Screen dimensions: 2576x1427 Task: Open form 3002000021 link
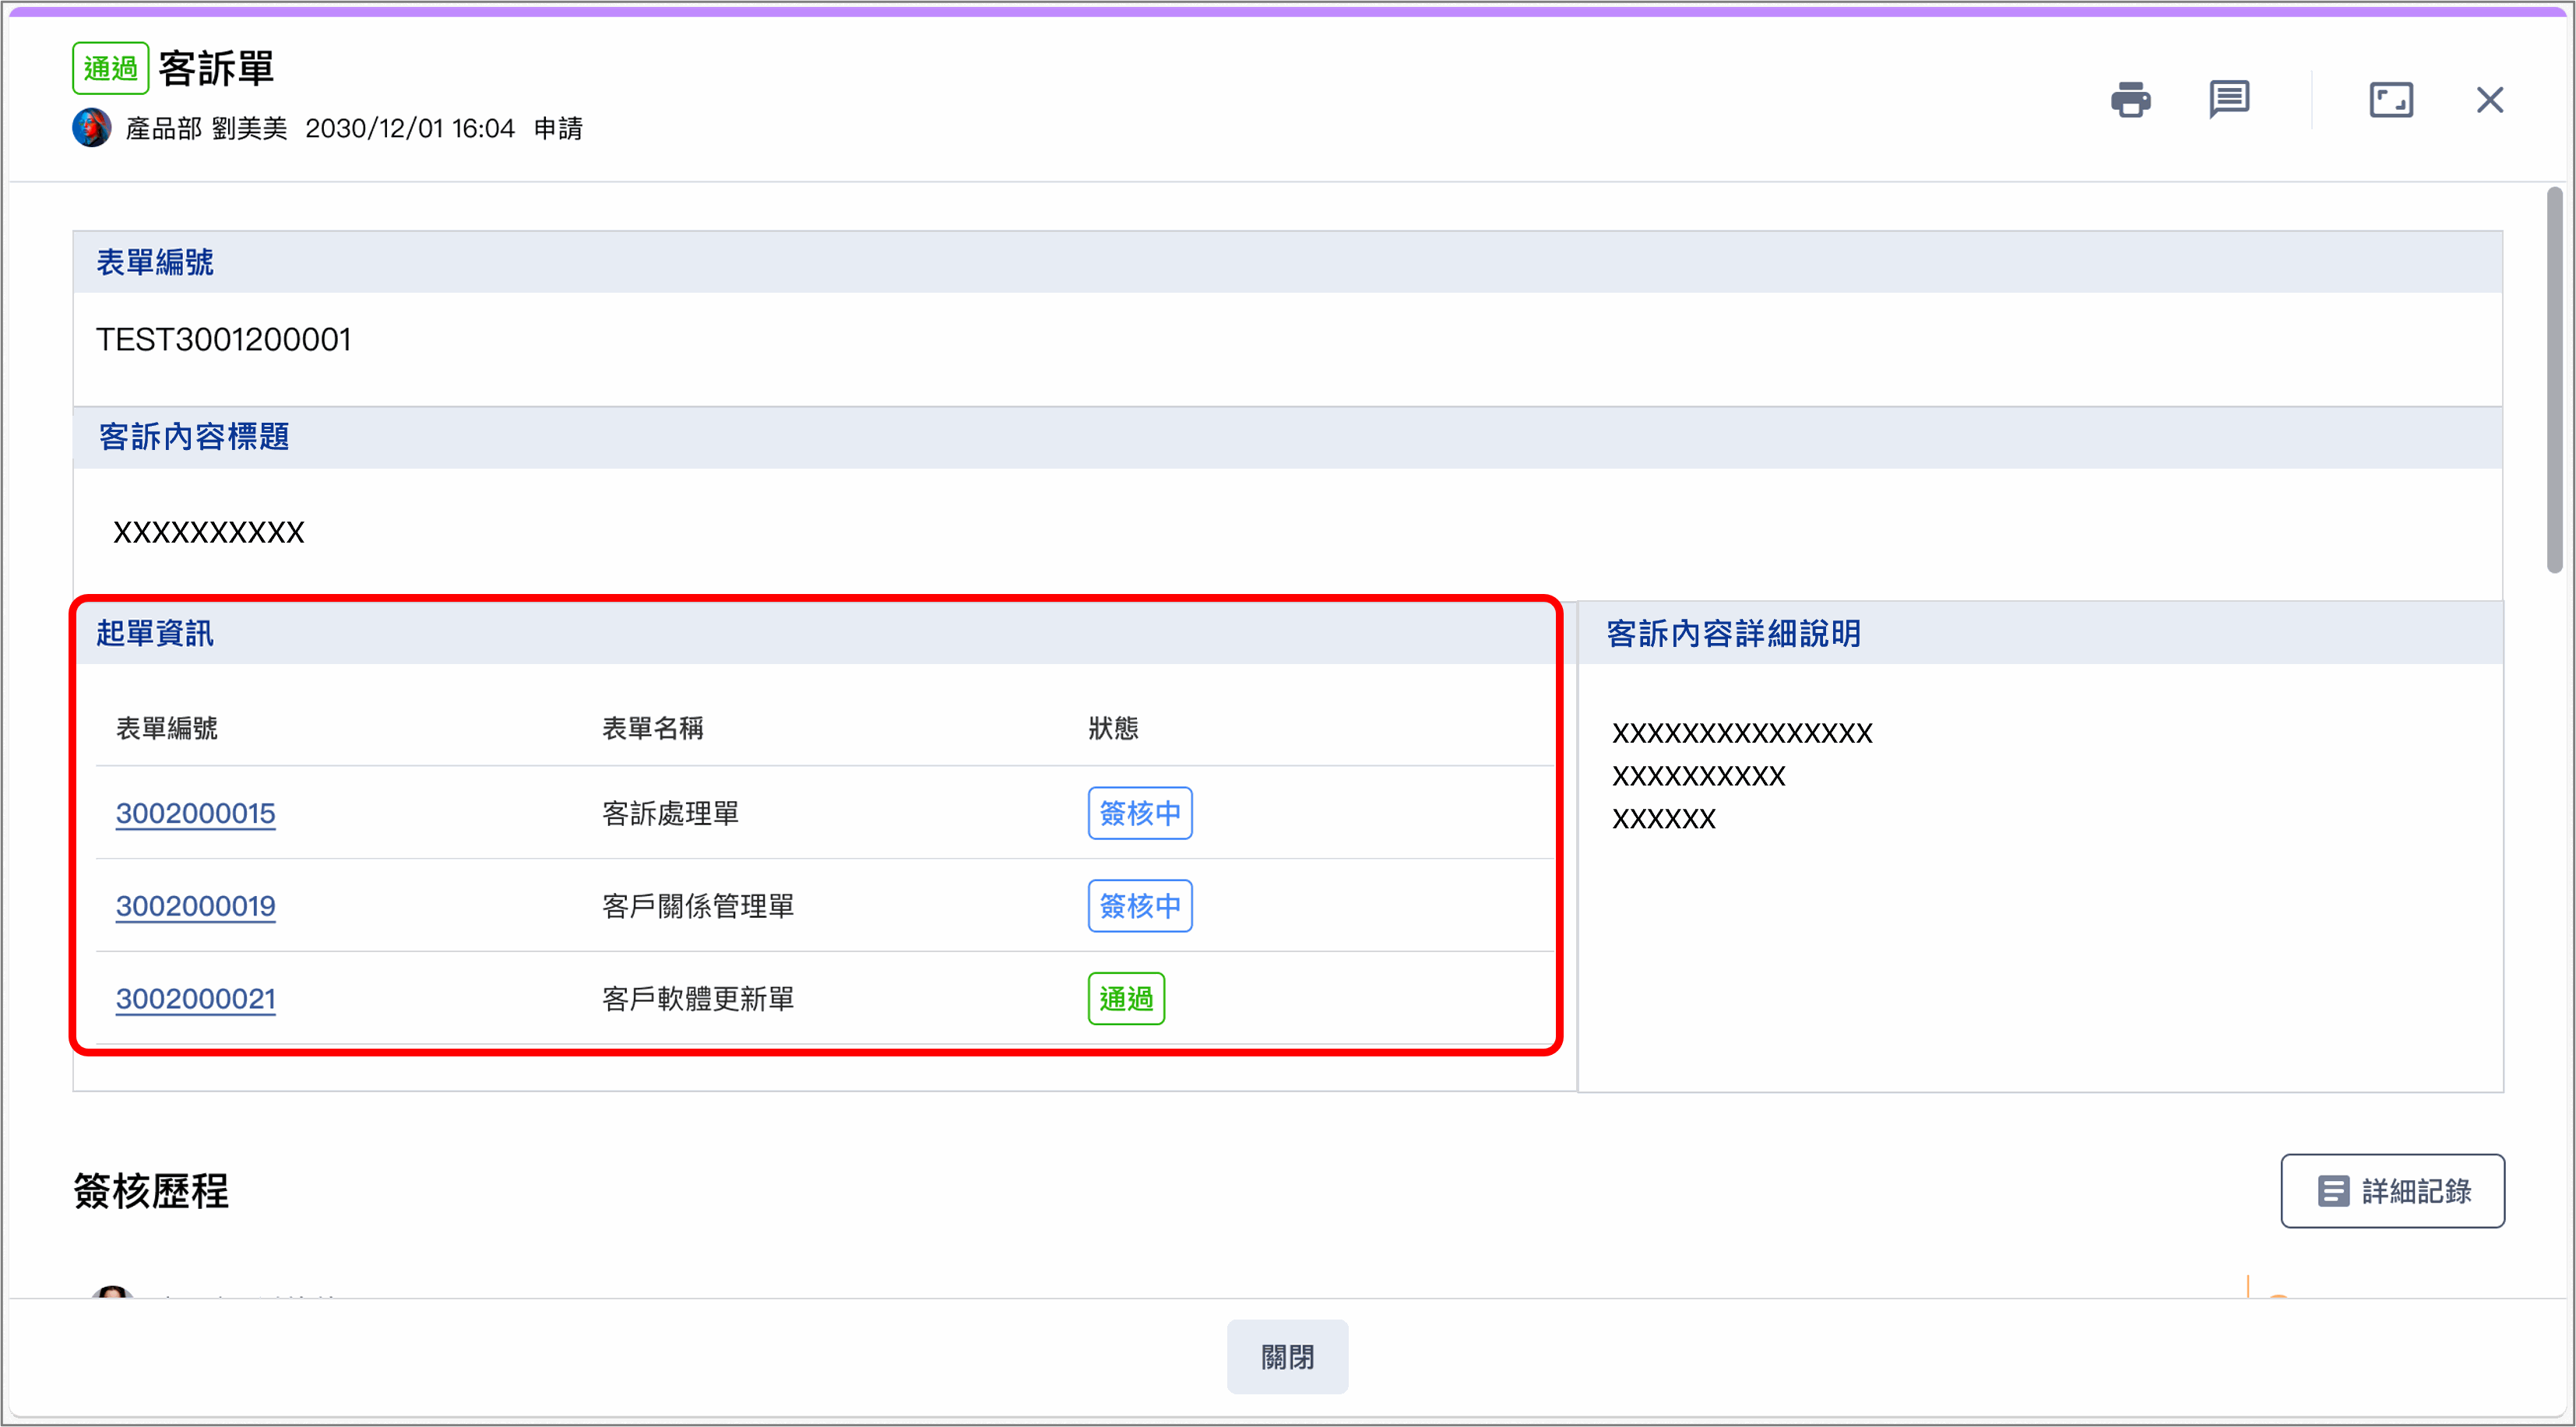click(195, 998)
